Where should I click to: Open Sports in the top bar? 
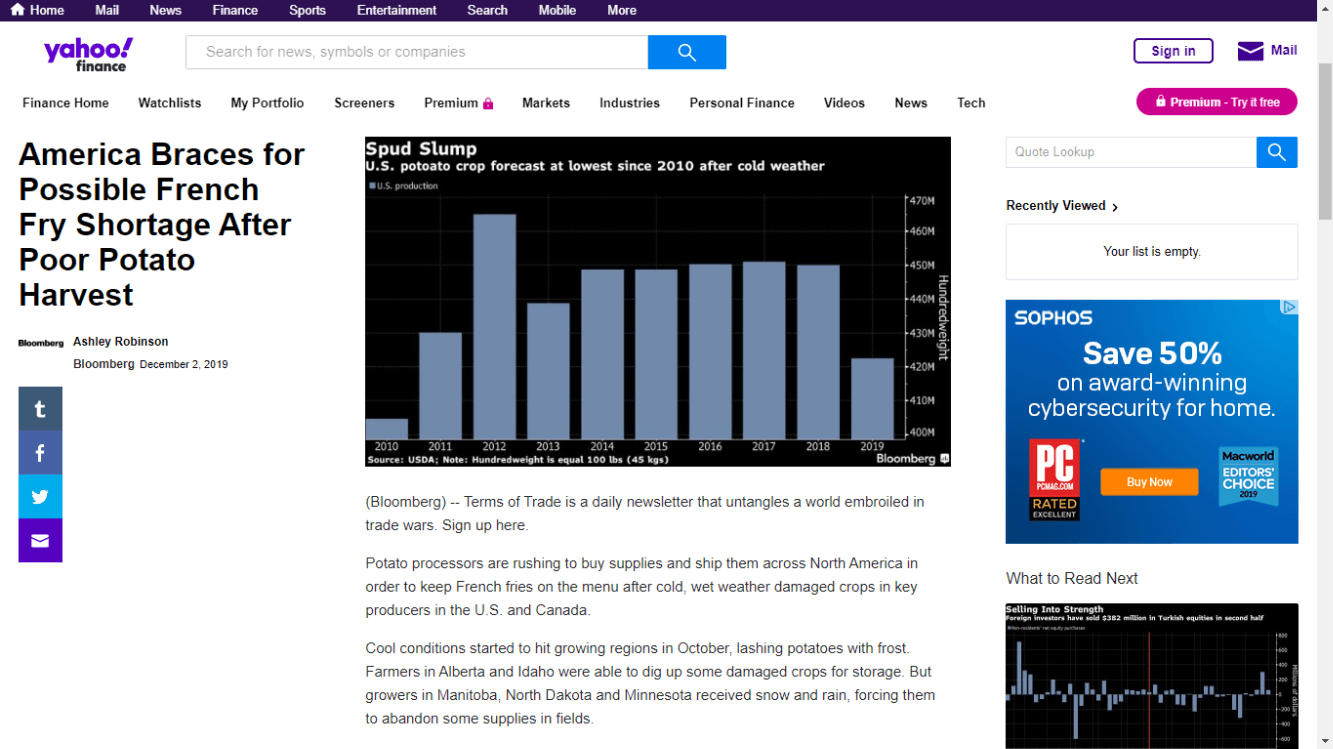coord(307,10)
